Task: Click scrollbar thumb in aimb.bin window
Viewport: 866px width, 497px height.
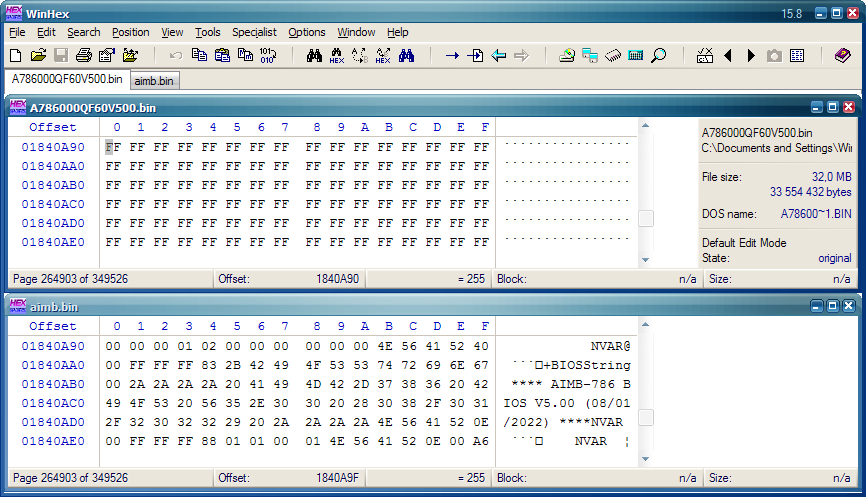Action: tap(646, 417)
